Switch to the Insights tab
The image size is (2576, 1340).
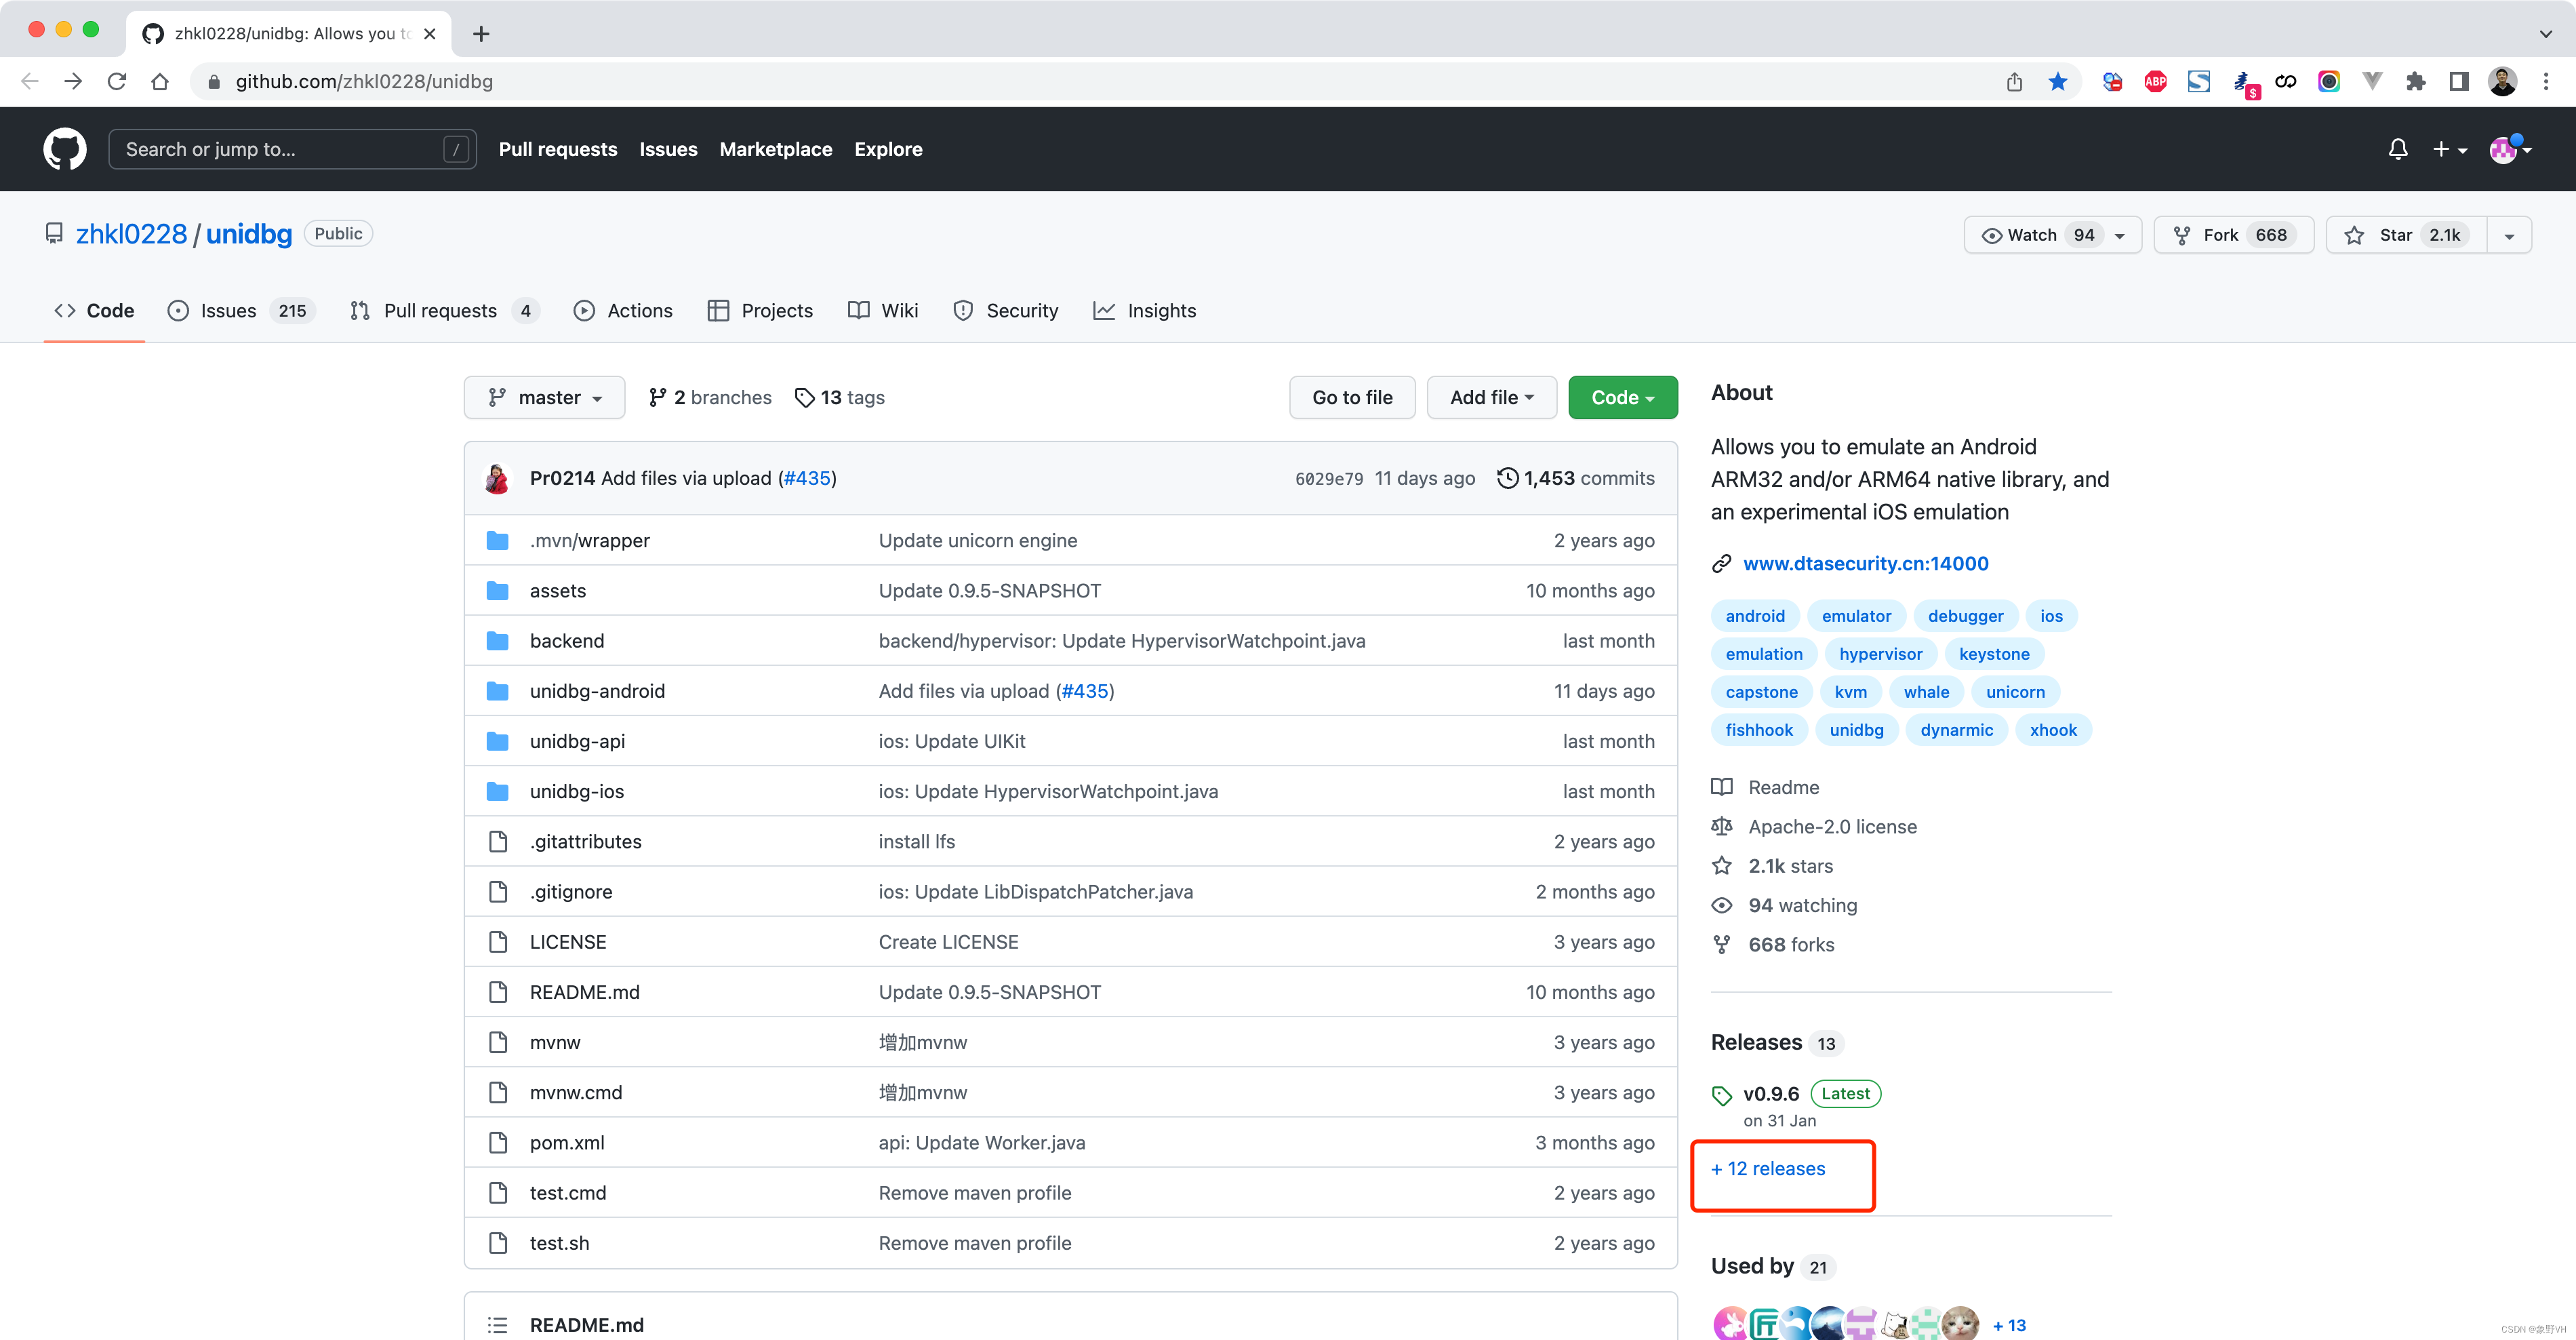[x=1144, y=310]
